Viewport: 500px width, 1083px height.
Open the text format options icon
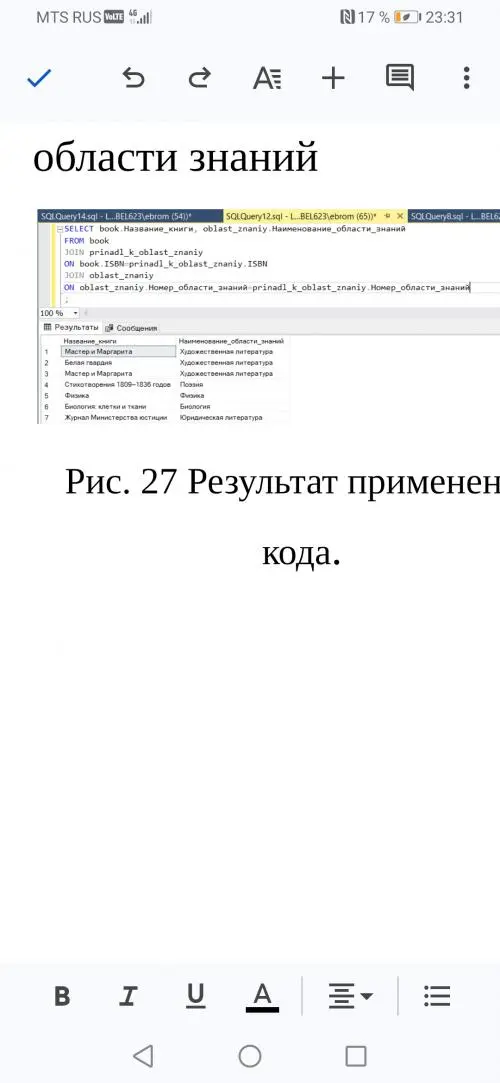click(267, 79)
